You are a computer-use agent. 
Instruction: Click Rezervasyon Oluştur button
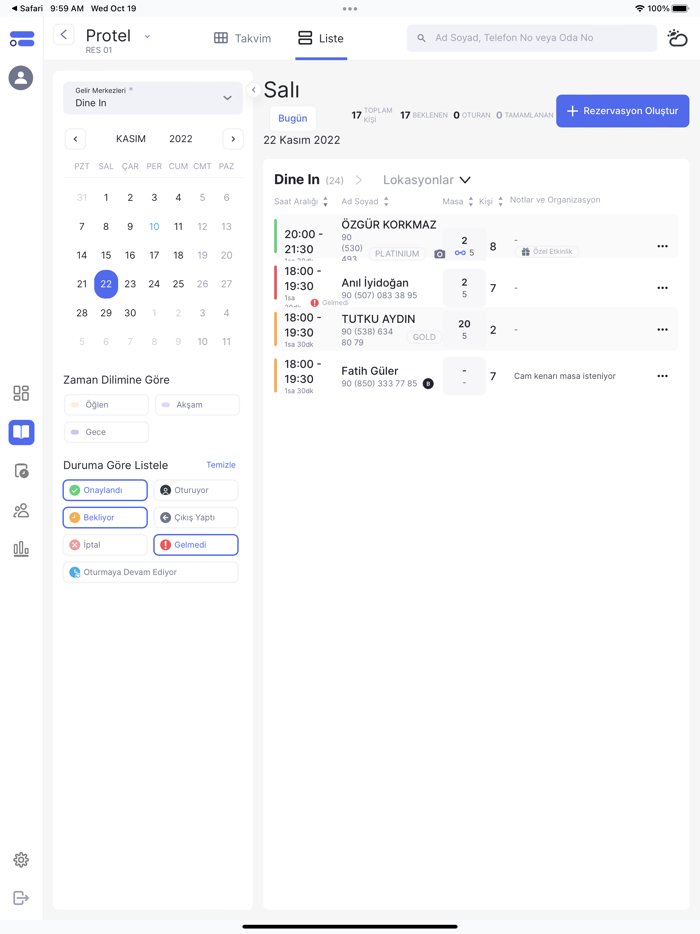click(622, 111)
